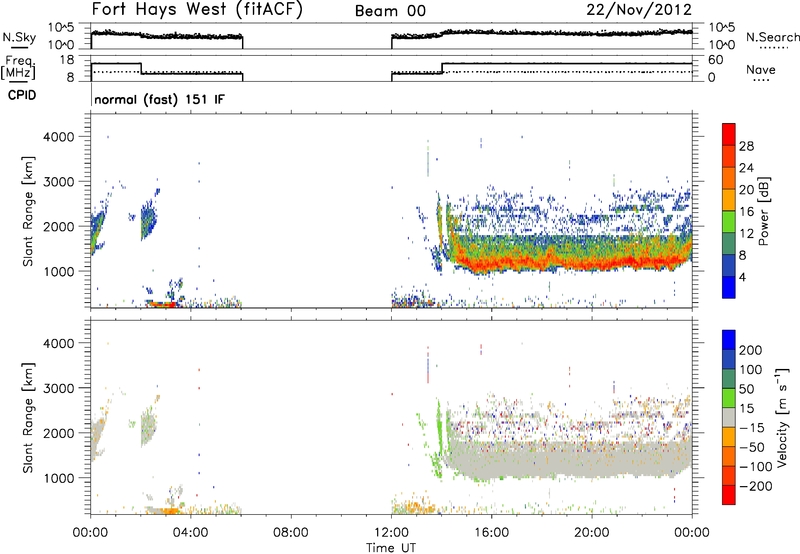The width and height of the screenshot is (800, 554).
Task: Click the 'Freq. [MHz]' axis label
Action: (x=18, y=67)
